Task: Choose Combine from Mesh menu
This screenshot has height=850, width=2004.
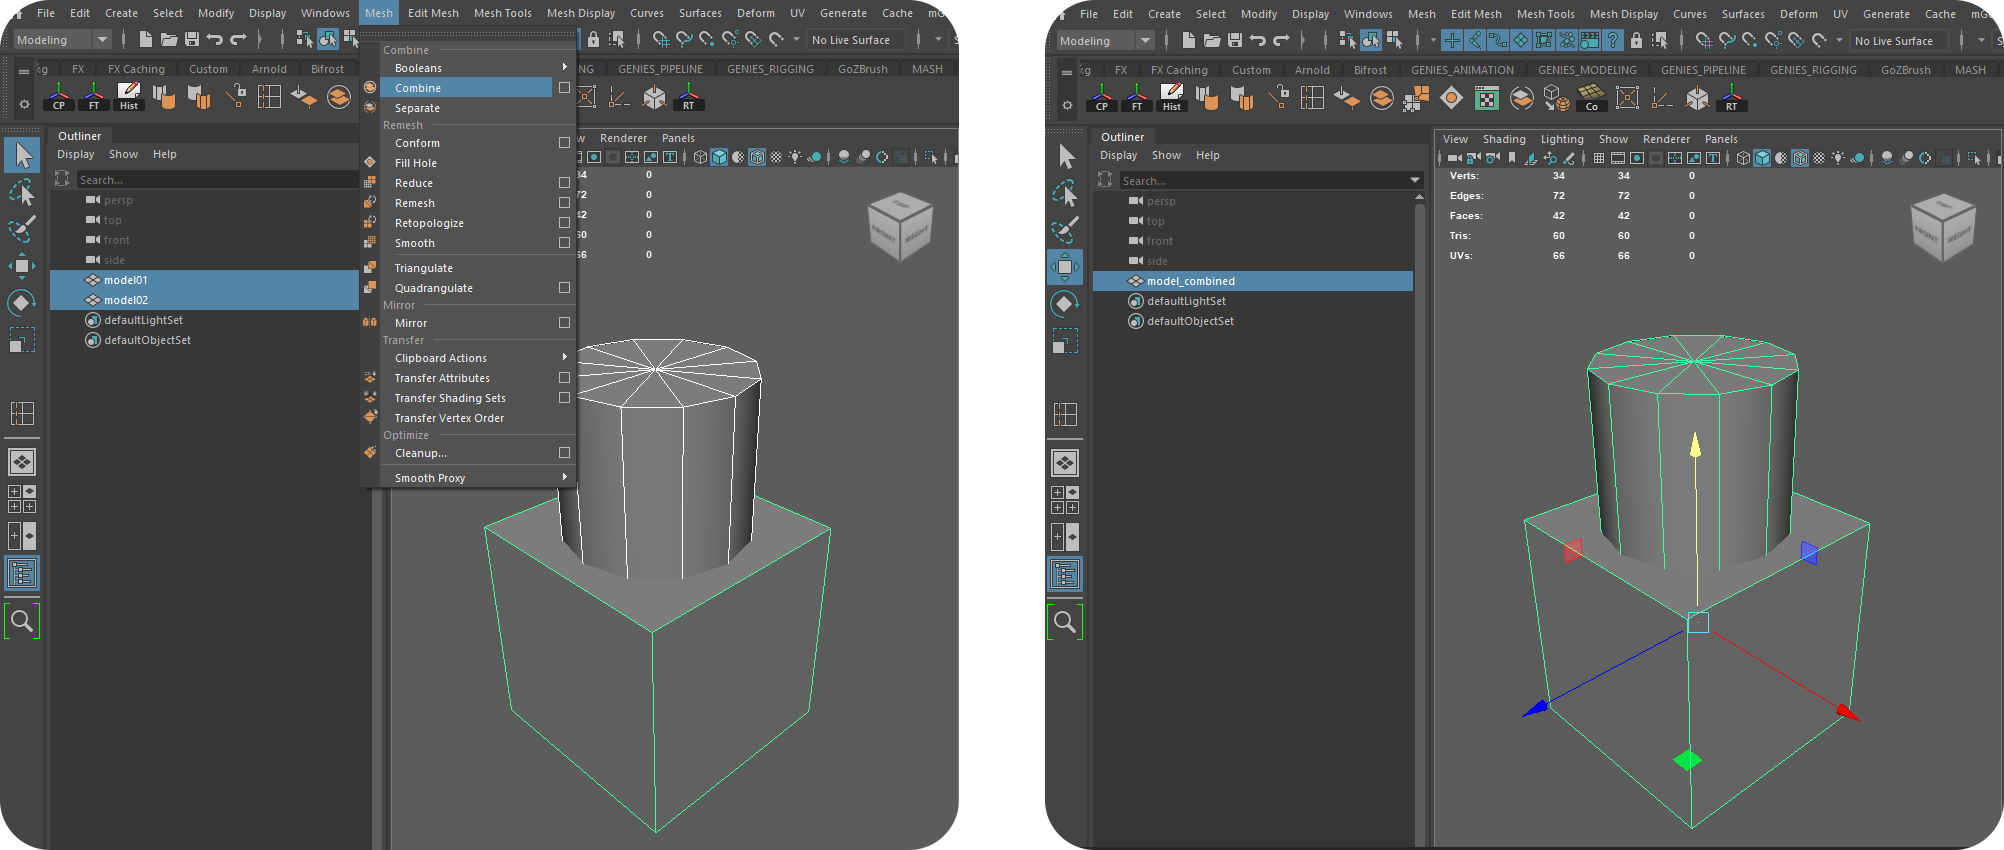Action: (418, 88)
